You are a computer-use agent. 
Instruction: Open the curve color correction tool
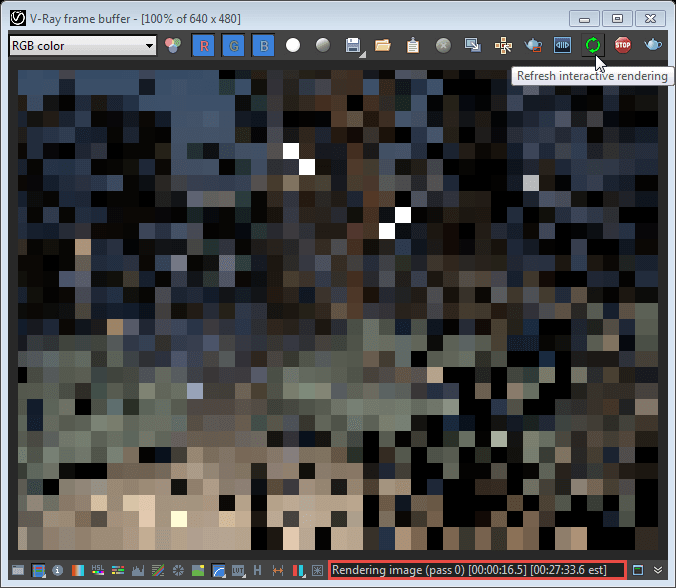point(219,570)
